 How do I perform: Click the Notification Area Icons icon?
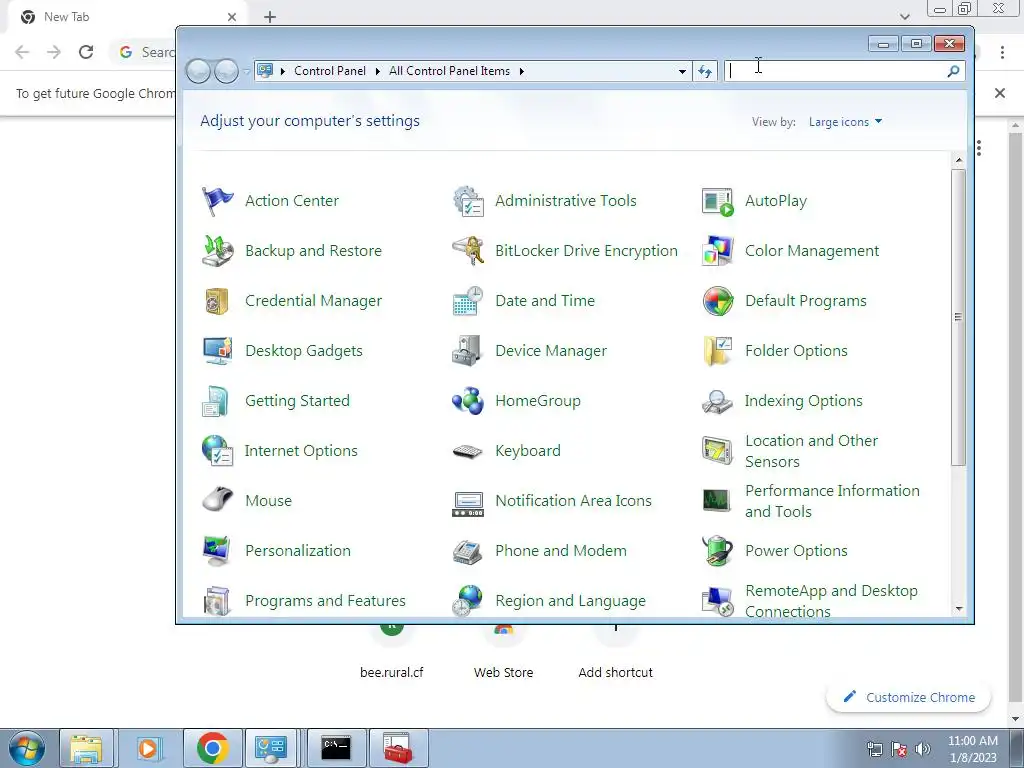(x=468, y=504)
